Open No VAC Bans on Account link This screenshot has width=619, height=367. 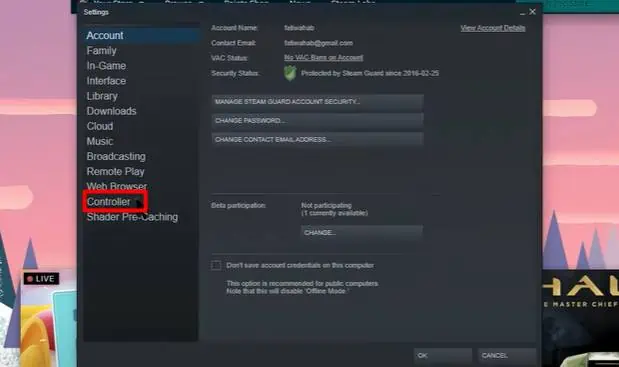[323, 58]
